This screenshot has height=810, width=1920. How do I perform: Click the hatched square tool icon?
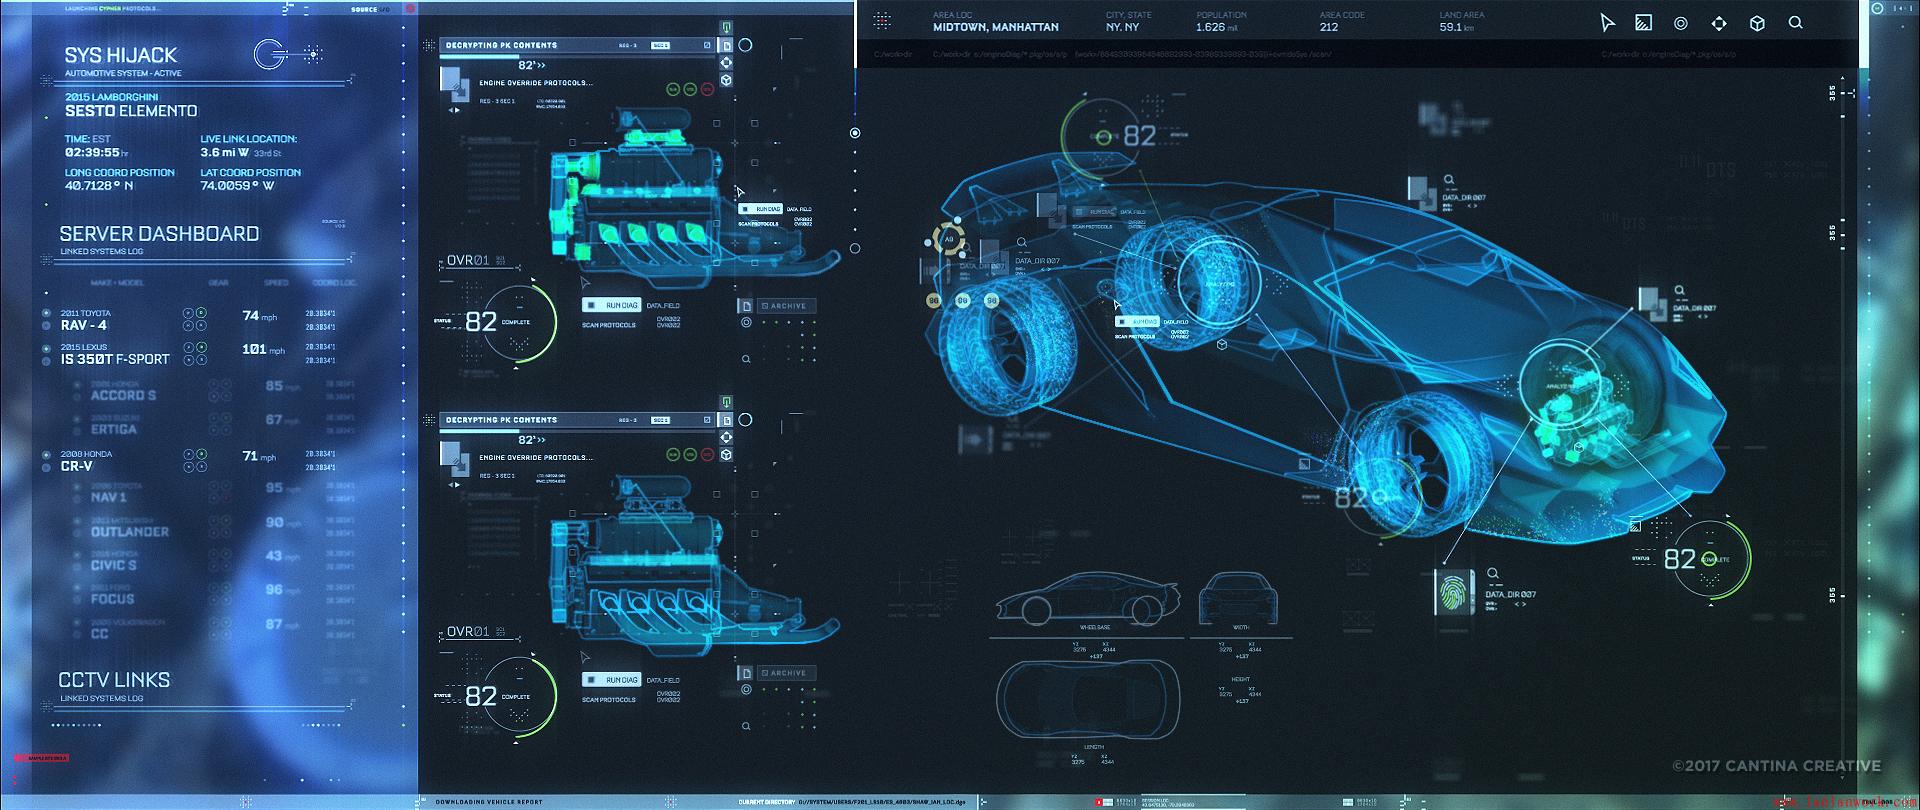coord(1643,23)
